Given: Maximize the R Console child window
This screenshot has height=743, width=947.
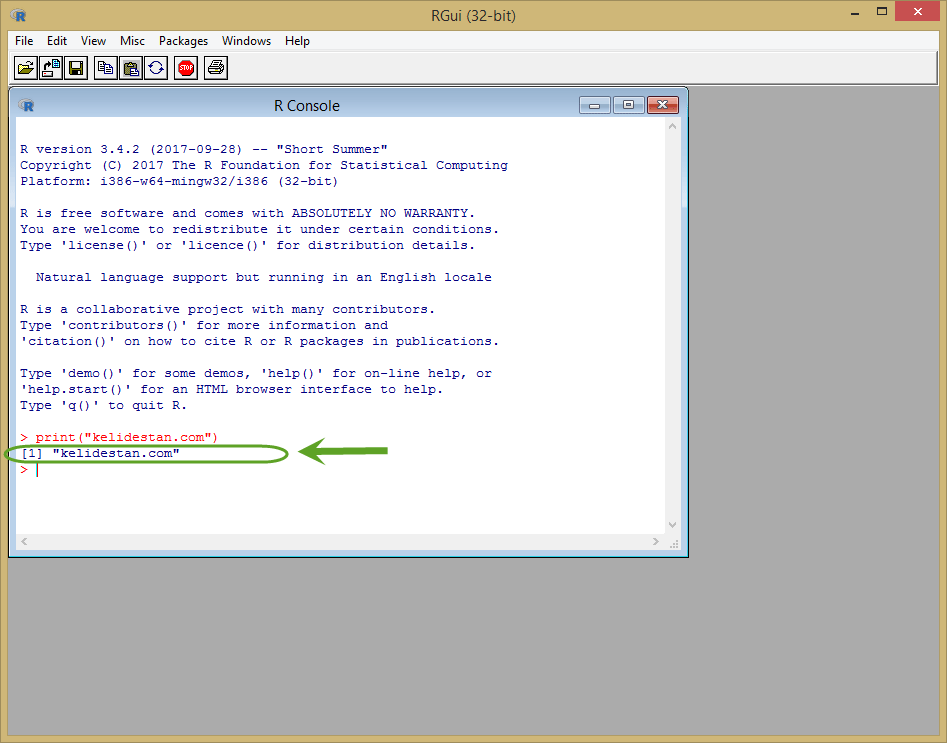Looking at the screenshot, I should click(x=628, y=105).
